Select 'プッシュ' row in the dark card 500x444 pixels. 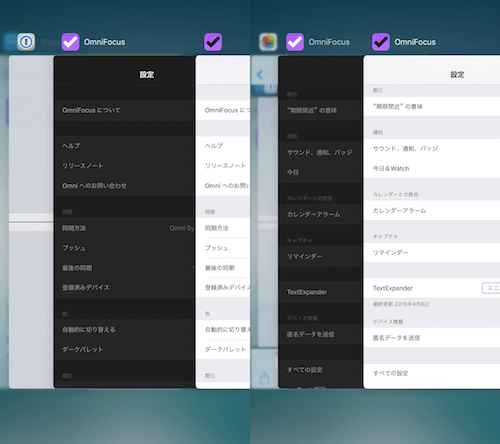[x=125, y=248]
